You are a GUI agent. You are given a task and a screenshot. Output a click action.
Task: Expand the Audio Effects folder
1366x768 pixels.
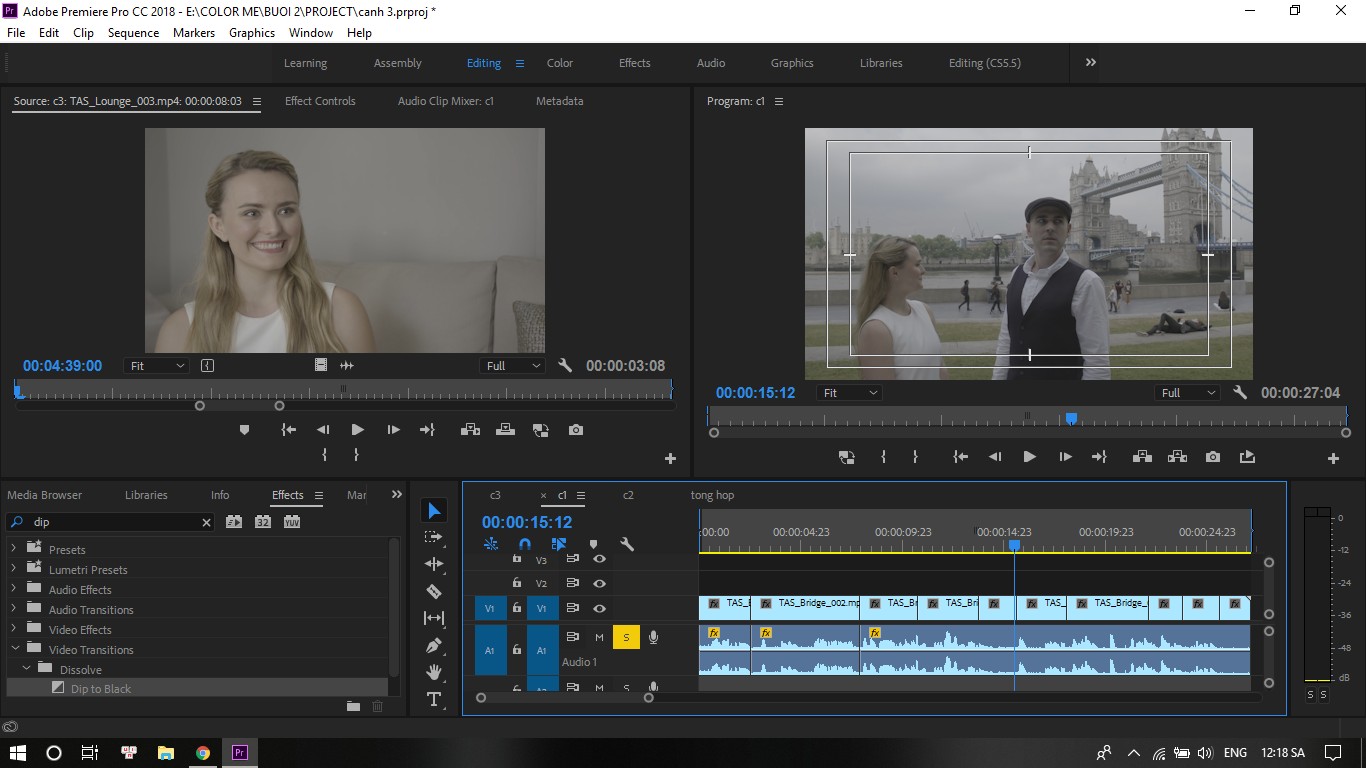tap(14, 589)
